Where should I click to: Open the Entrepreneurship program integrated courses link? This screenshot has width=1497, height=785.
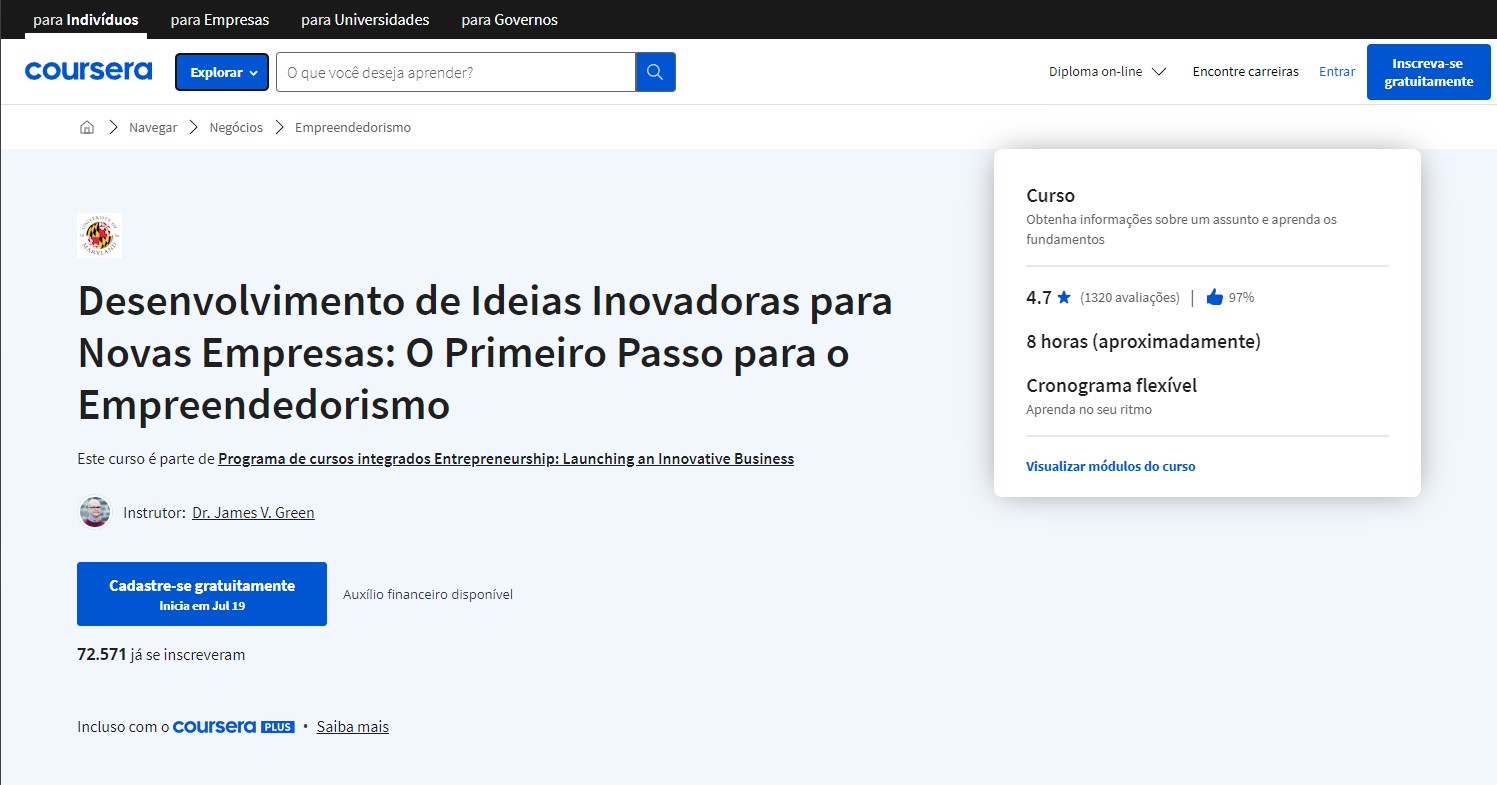point(506,459)
